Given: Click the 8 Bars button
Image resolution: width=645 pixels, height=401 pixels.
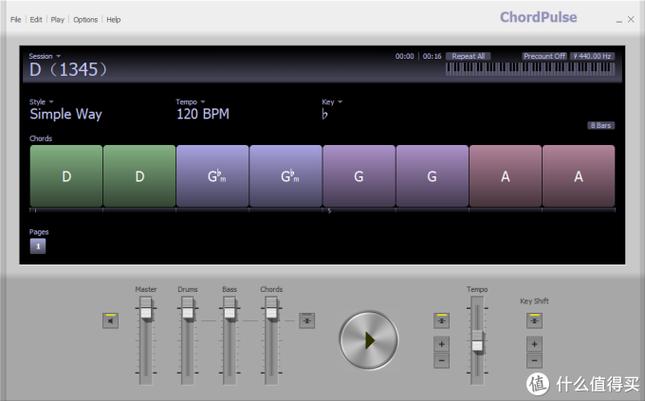Looking at the screenshot, I should [601, 125].
